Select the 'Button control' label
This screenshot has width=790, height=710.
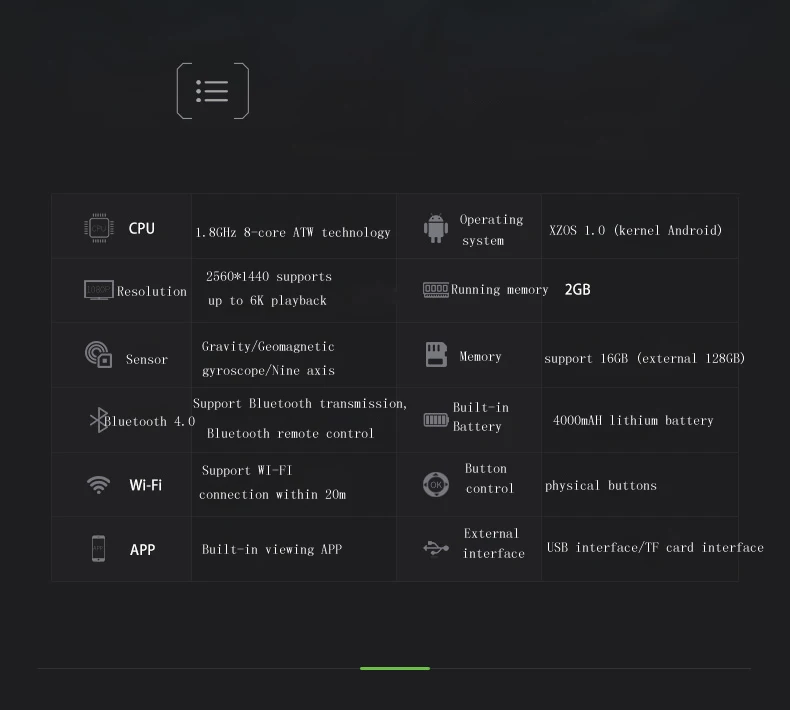point(489,479)
